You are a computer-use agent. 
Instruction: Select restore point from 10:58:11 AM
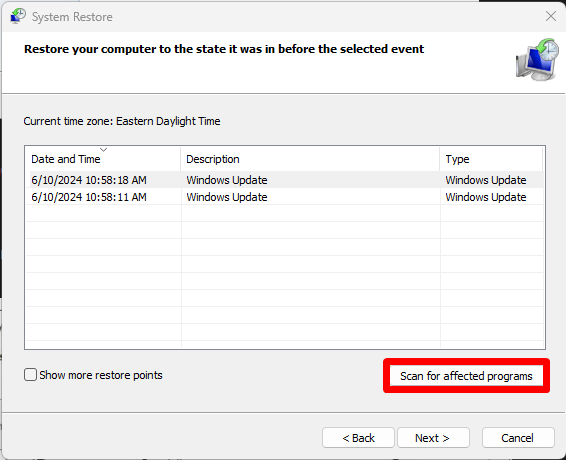click(x=284, y=197)
